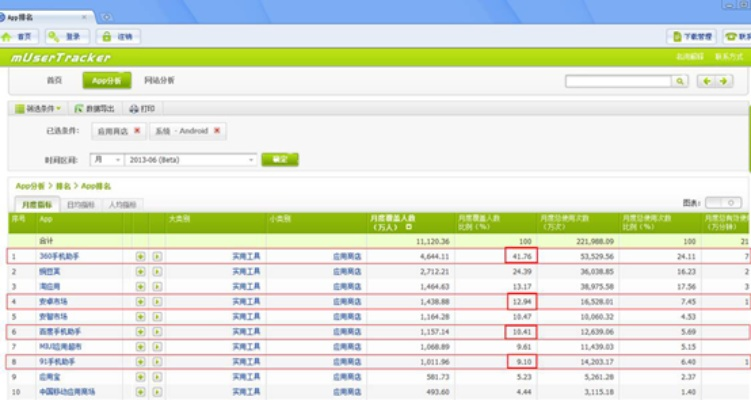Switch to the 网站分析 navigation tab
751x400 pixels.
159,80
